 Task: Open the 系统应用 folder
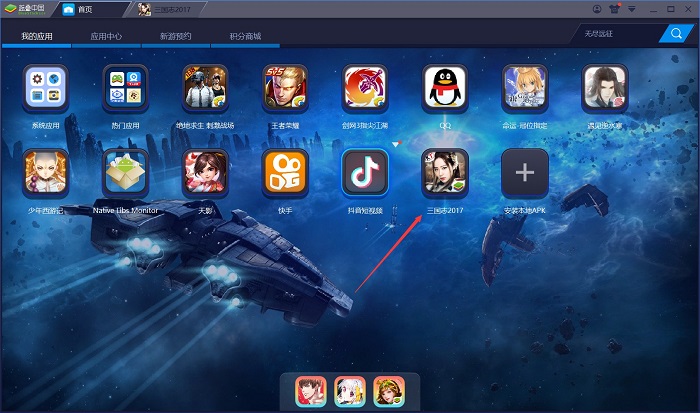(46, 89)
